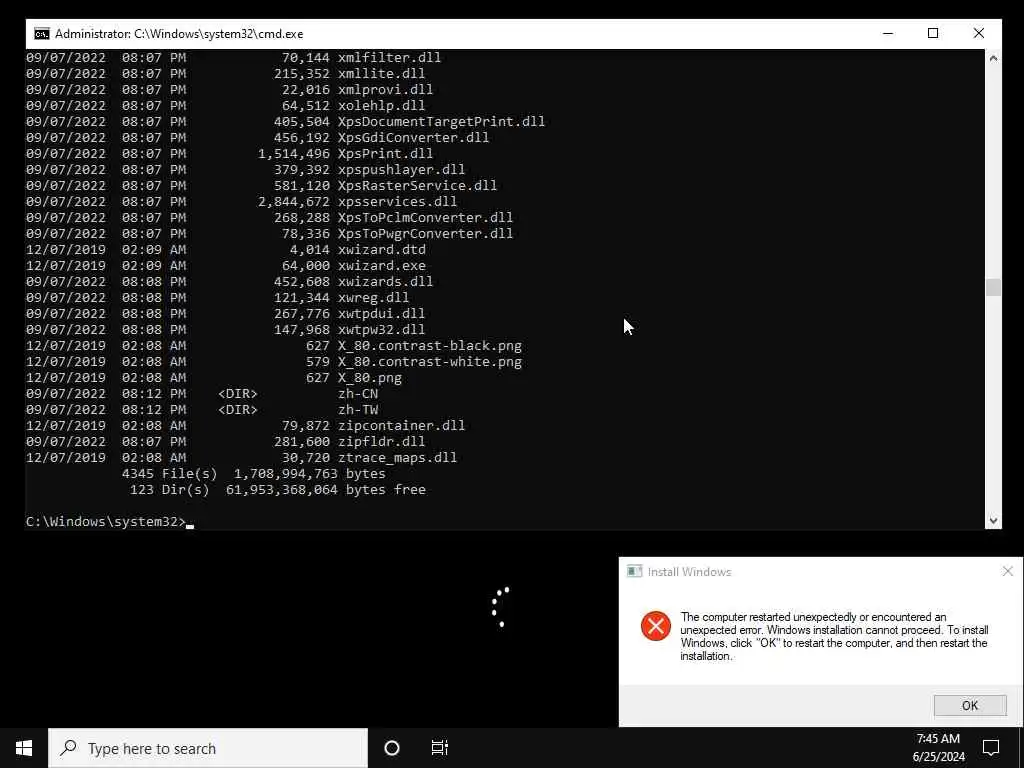This screenshot has height=768, width=1024.
Task: Click the 1,514,496 size value
Action: tap(293, 153)
